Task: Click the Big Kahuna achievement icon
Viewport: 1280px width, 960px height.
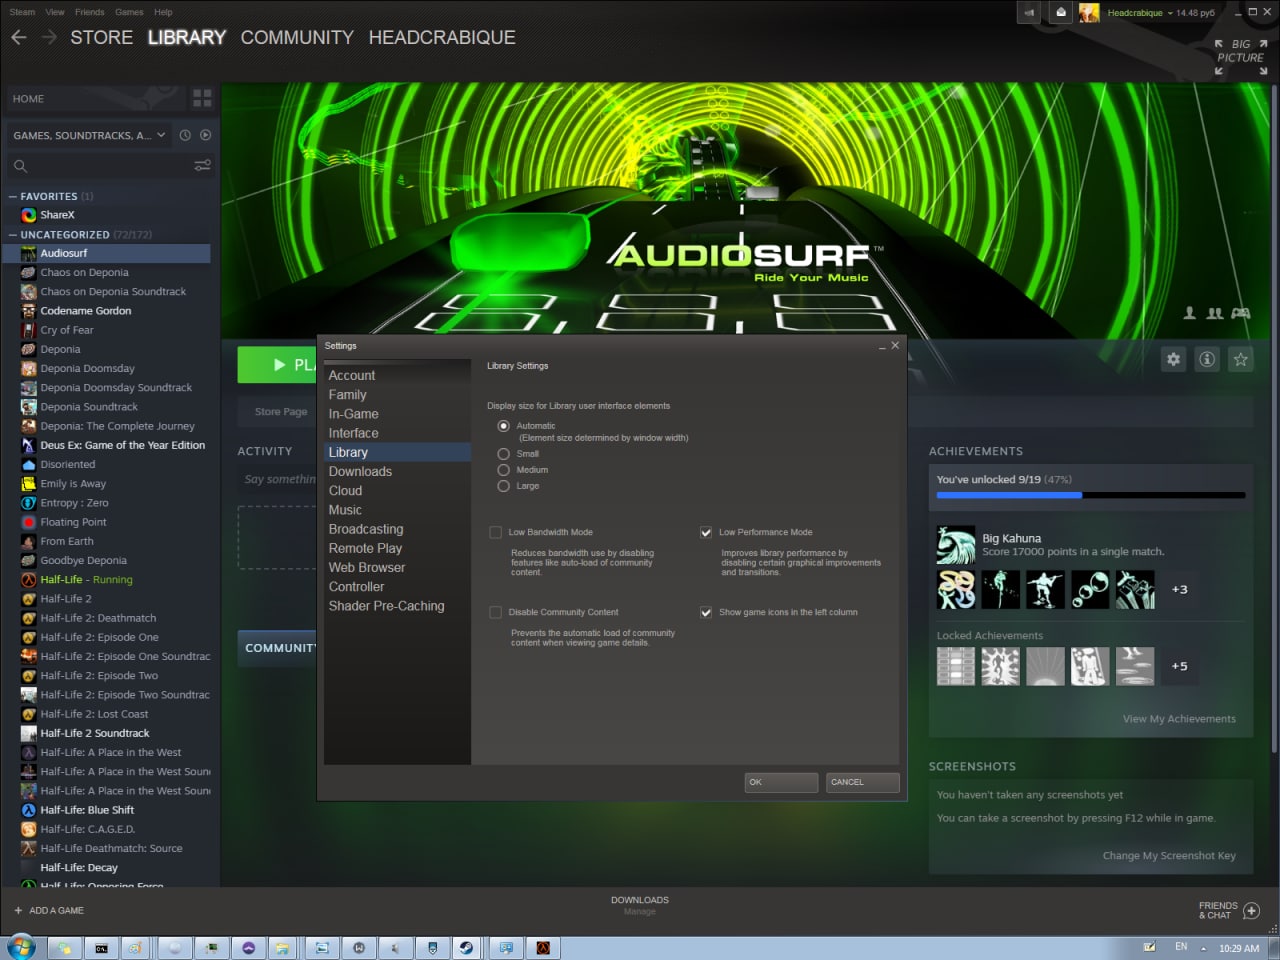Action: 956,545
